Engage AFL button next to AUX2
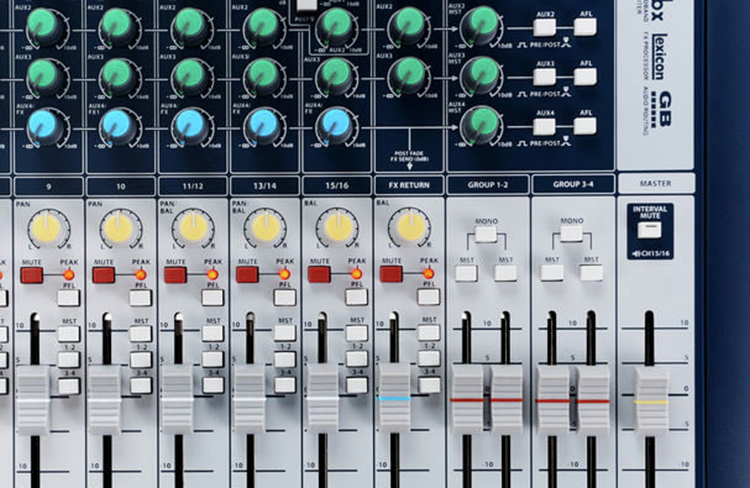The height and width of the screenshot is (488, 750). click(585, 27)
